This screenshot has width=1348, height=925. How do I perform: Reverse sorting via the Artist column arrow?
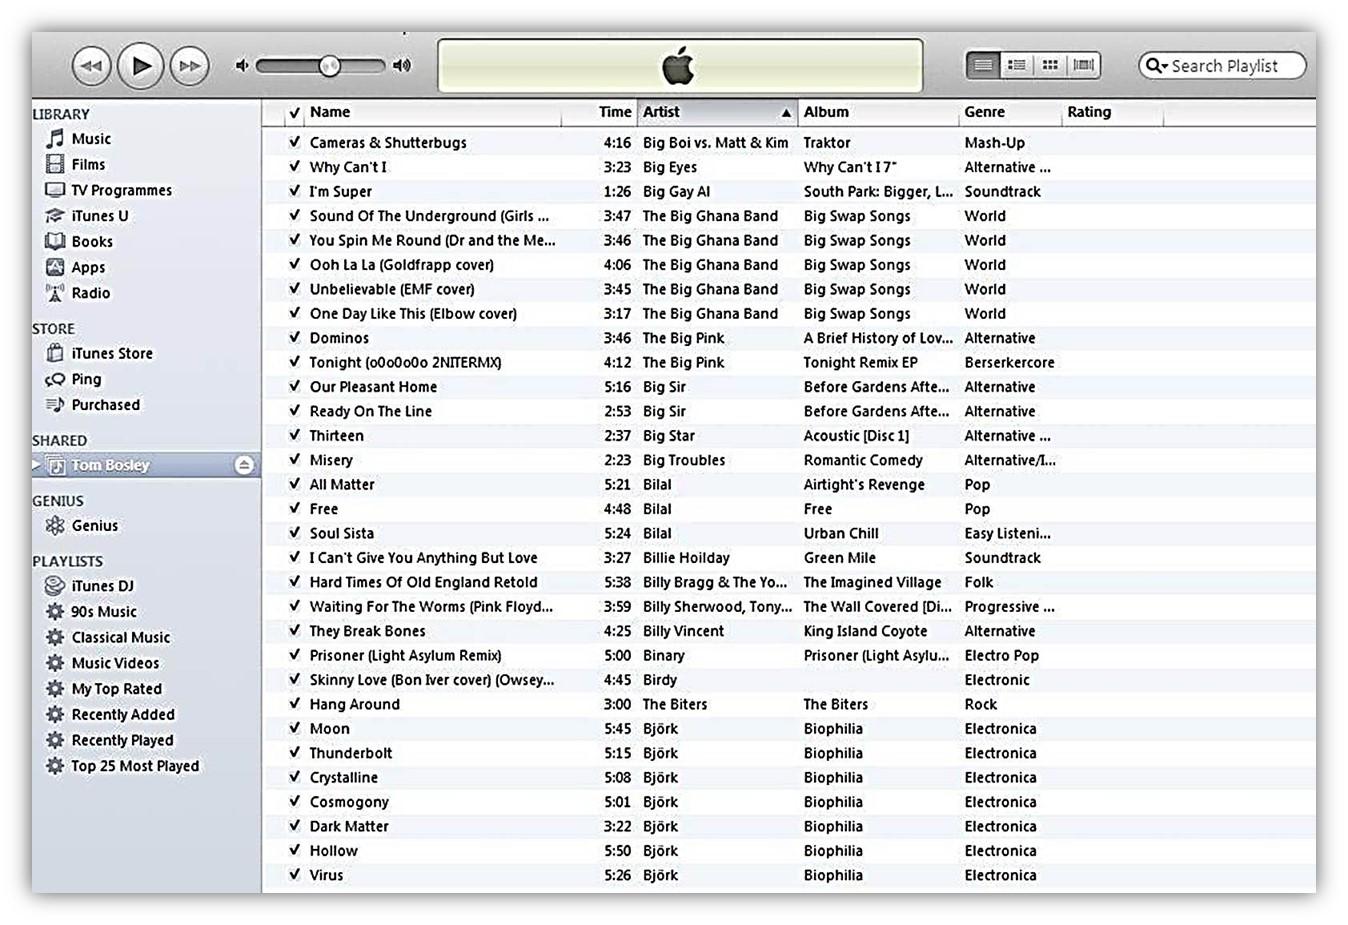coord(786,112)
